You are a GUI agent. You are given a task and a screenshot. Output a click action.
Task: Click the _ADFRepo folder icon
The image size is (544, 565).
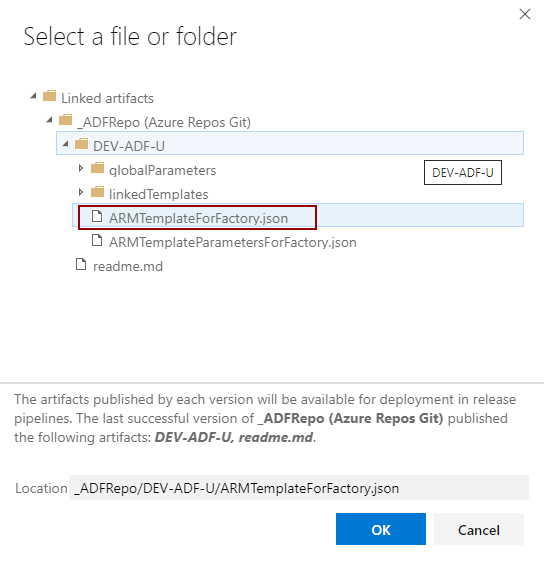[66, 120]
